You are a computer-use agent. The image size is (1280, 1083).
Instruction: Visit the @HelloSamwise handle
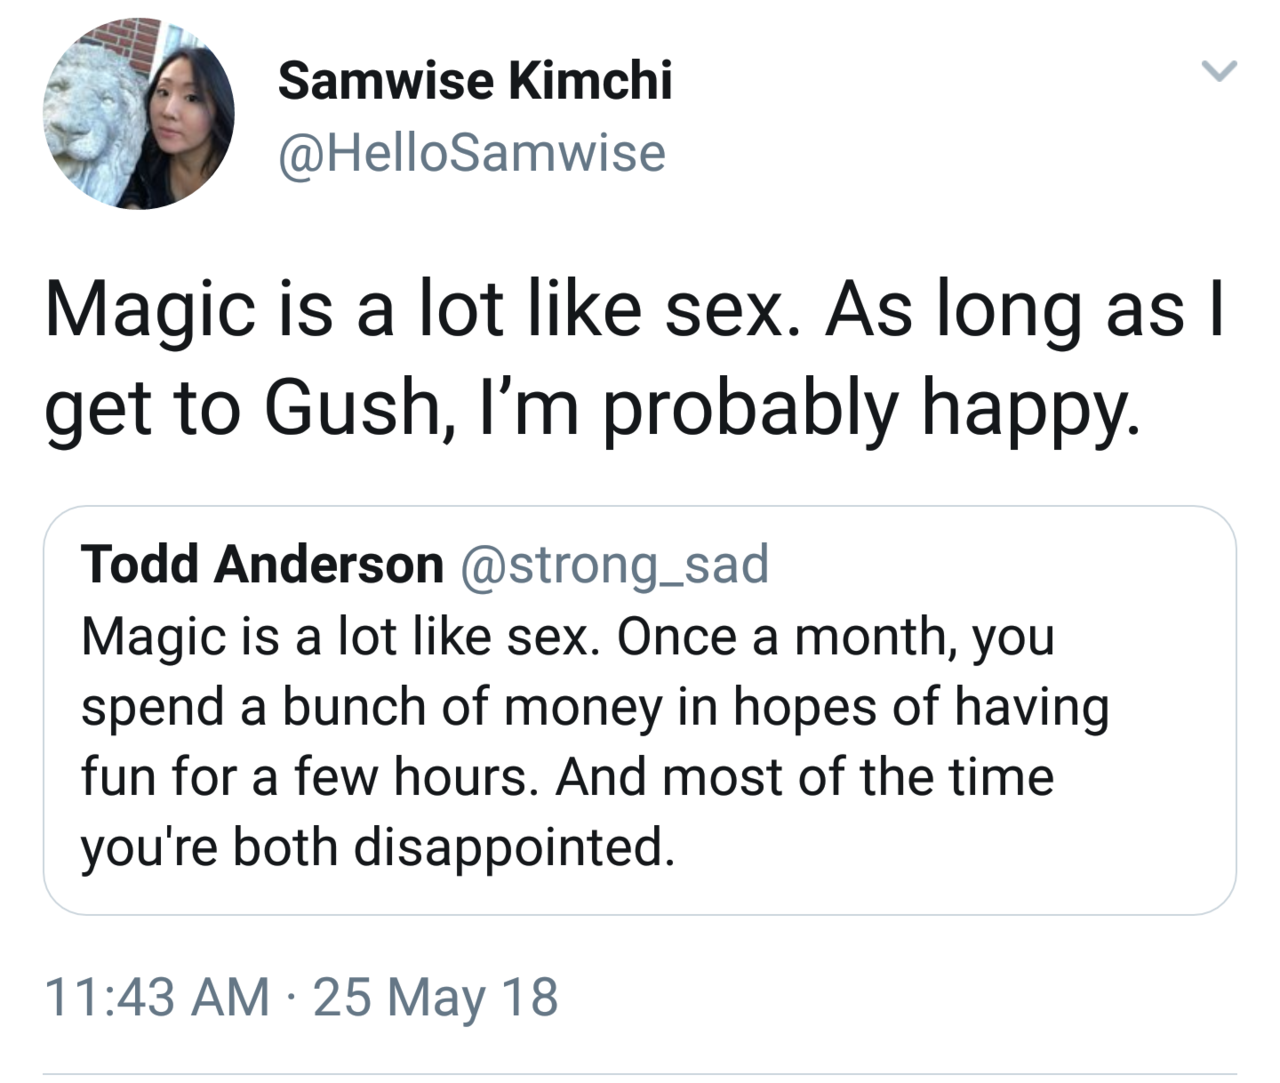tap(471, 153)
